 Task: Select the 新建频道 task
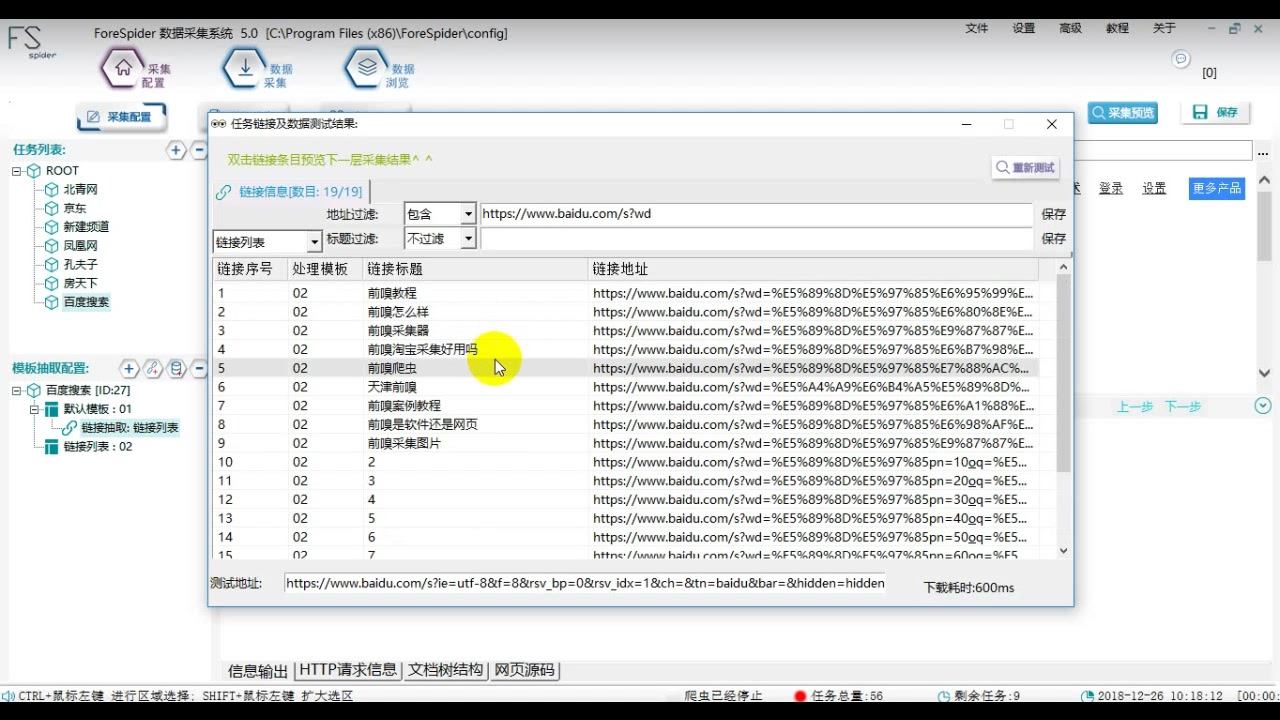pos(86,227)
